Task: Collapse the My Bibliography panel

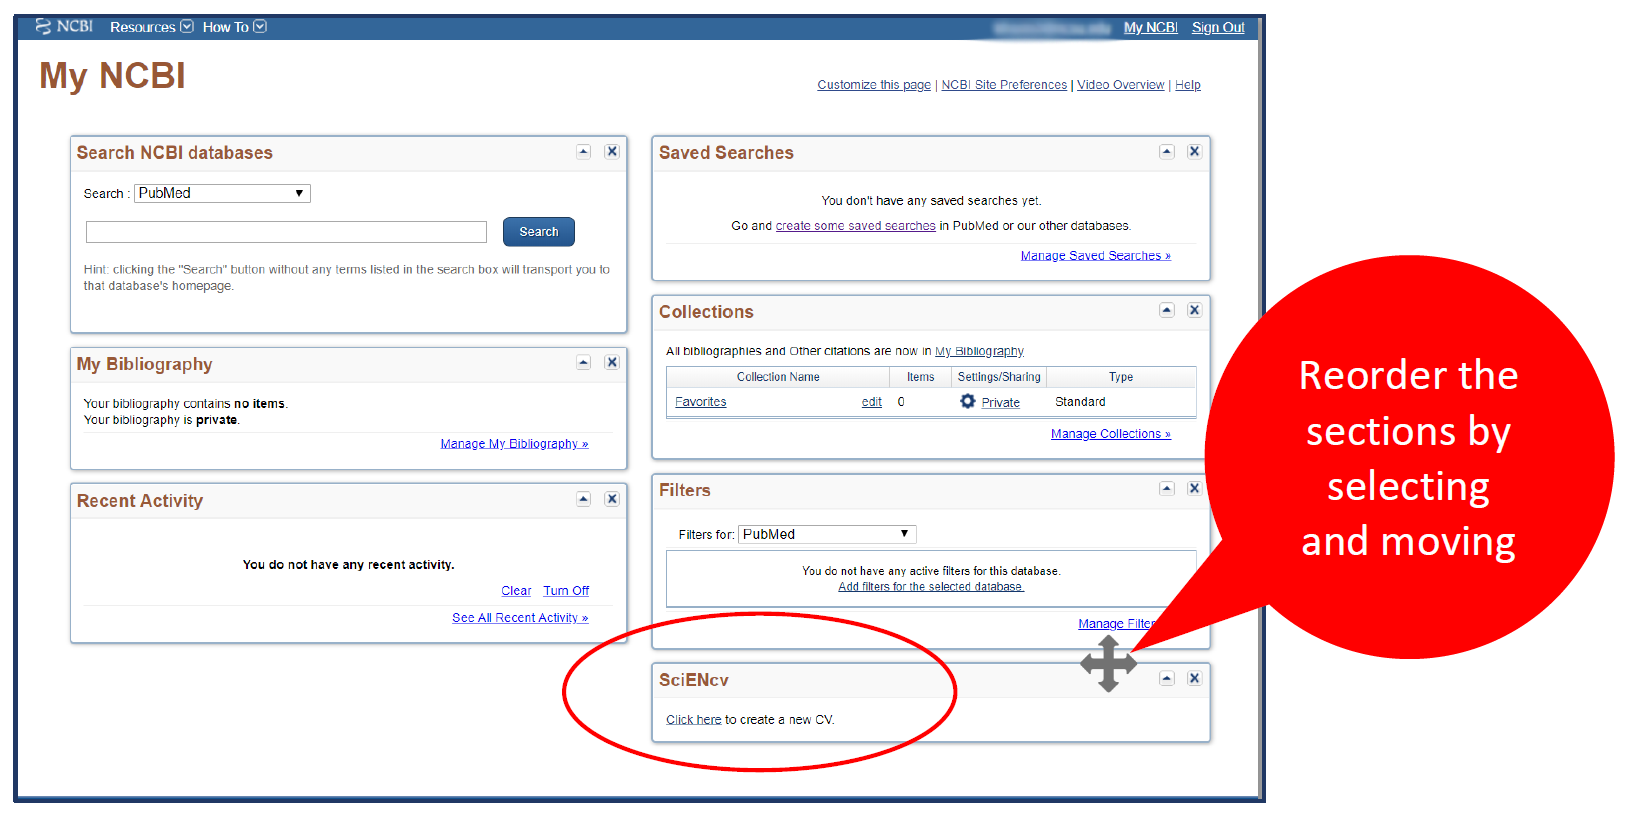Action: click(x=584, y=363)
